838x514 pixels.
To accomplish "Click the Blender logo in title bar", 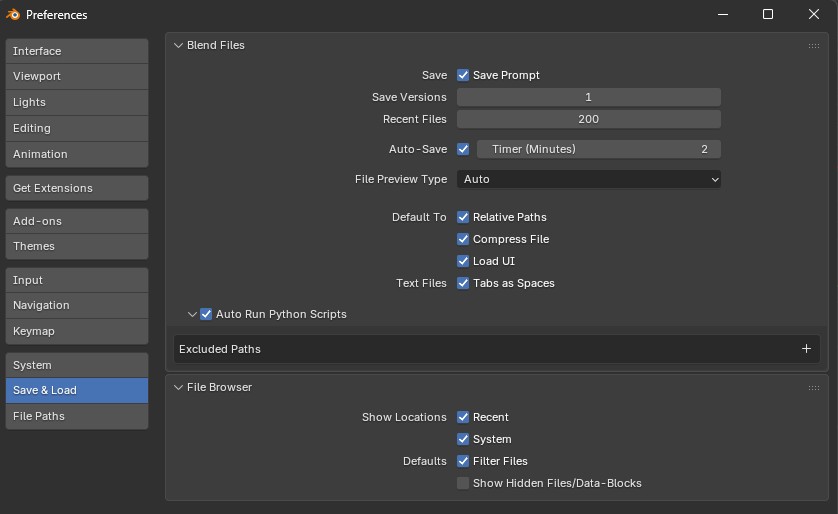I will pyautogui.click(x=13, y=14).
